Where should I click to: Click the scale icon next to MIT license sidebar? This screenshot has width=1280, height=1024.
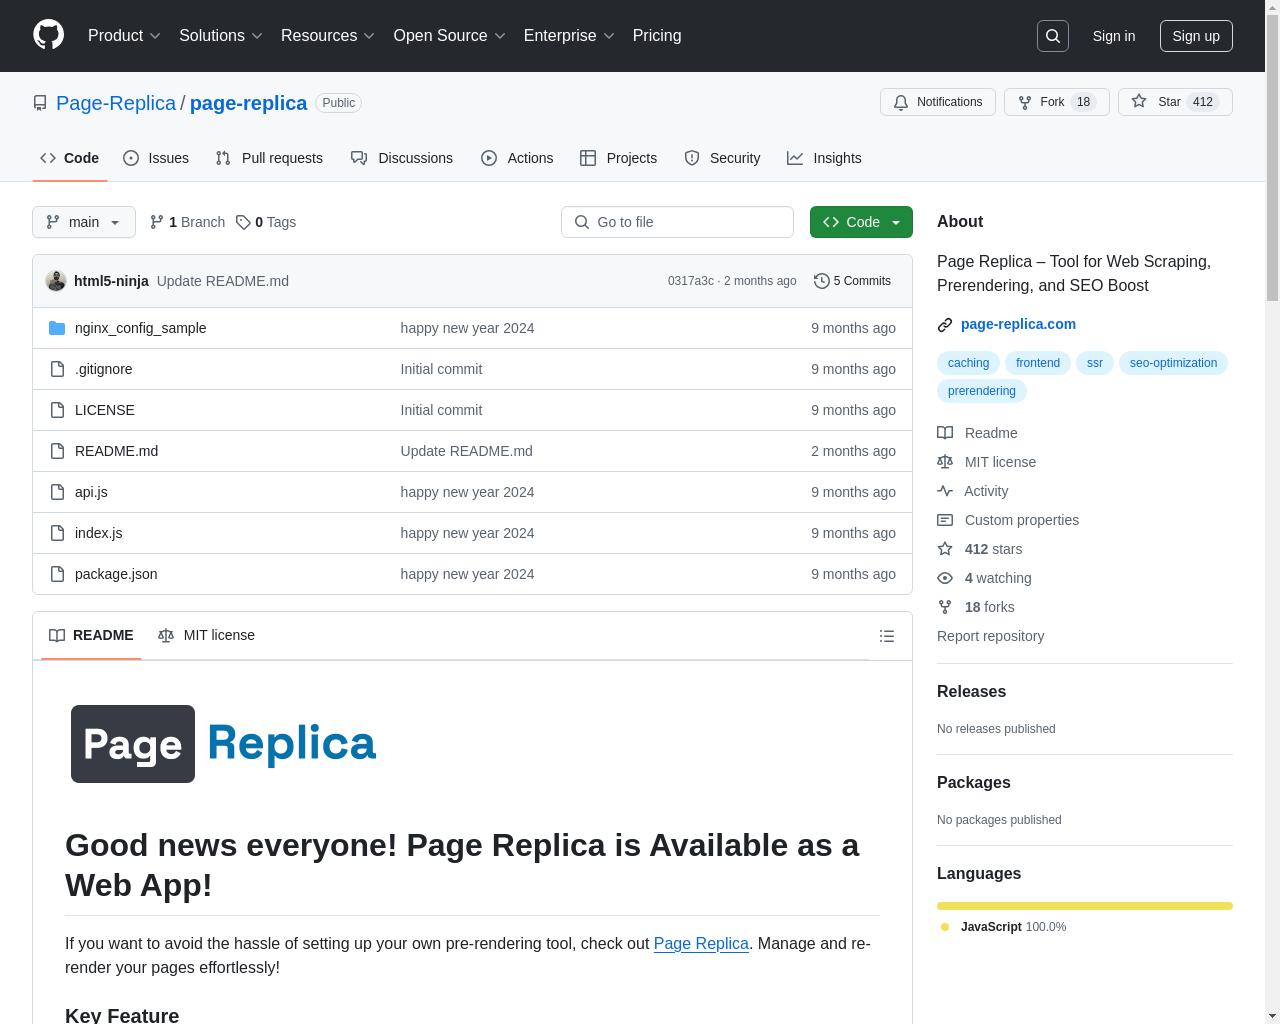945,462
